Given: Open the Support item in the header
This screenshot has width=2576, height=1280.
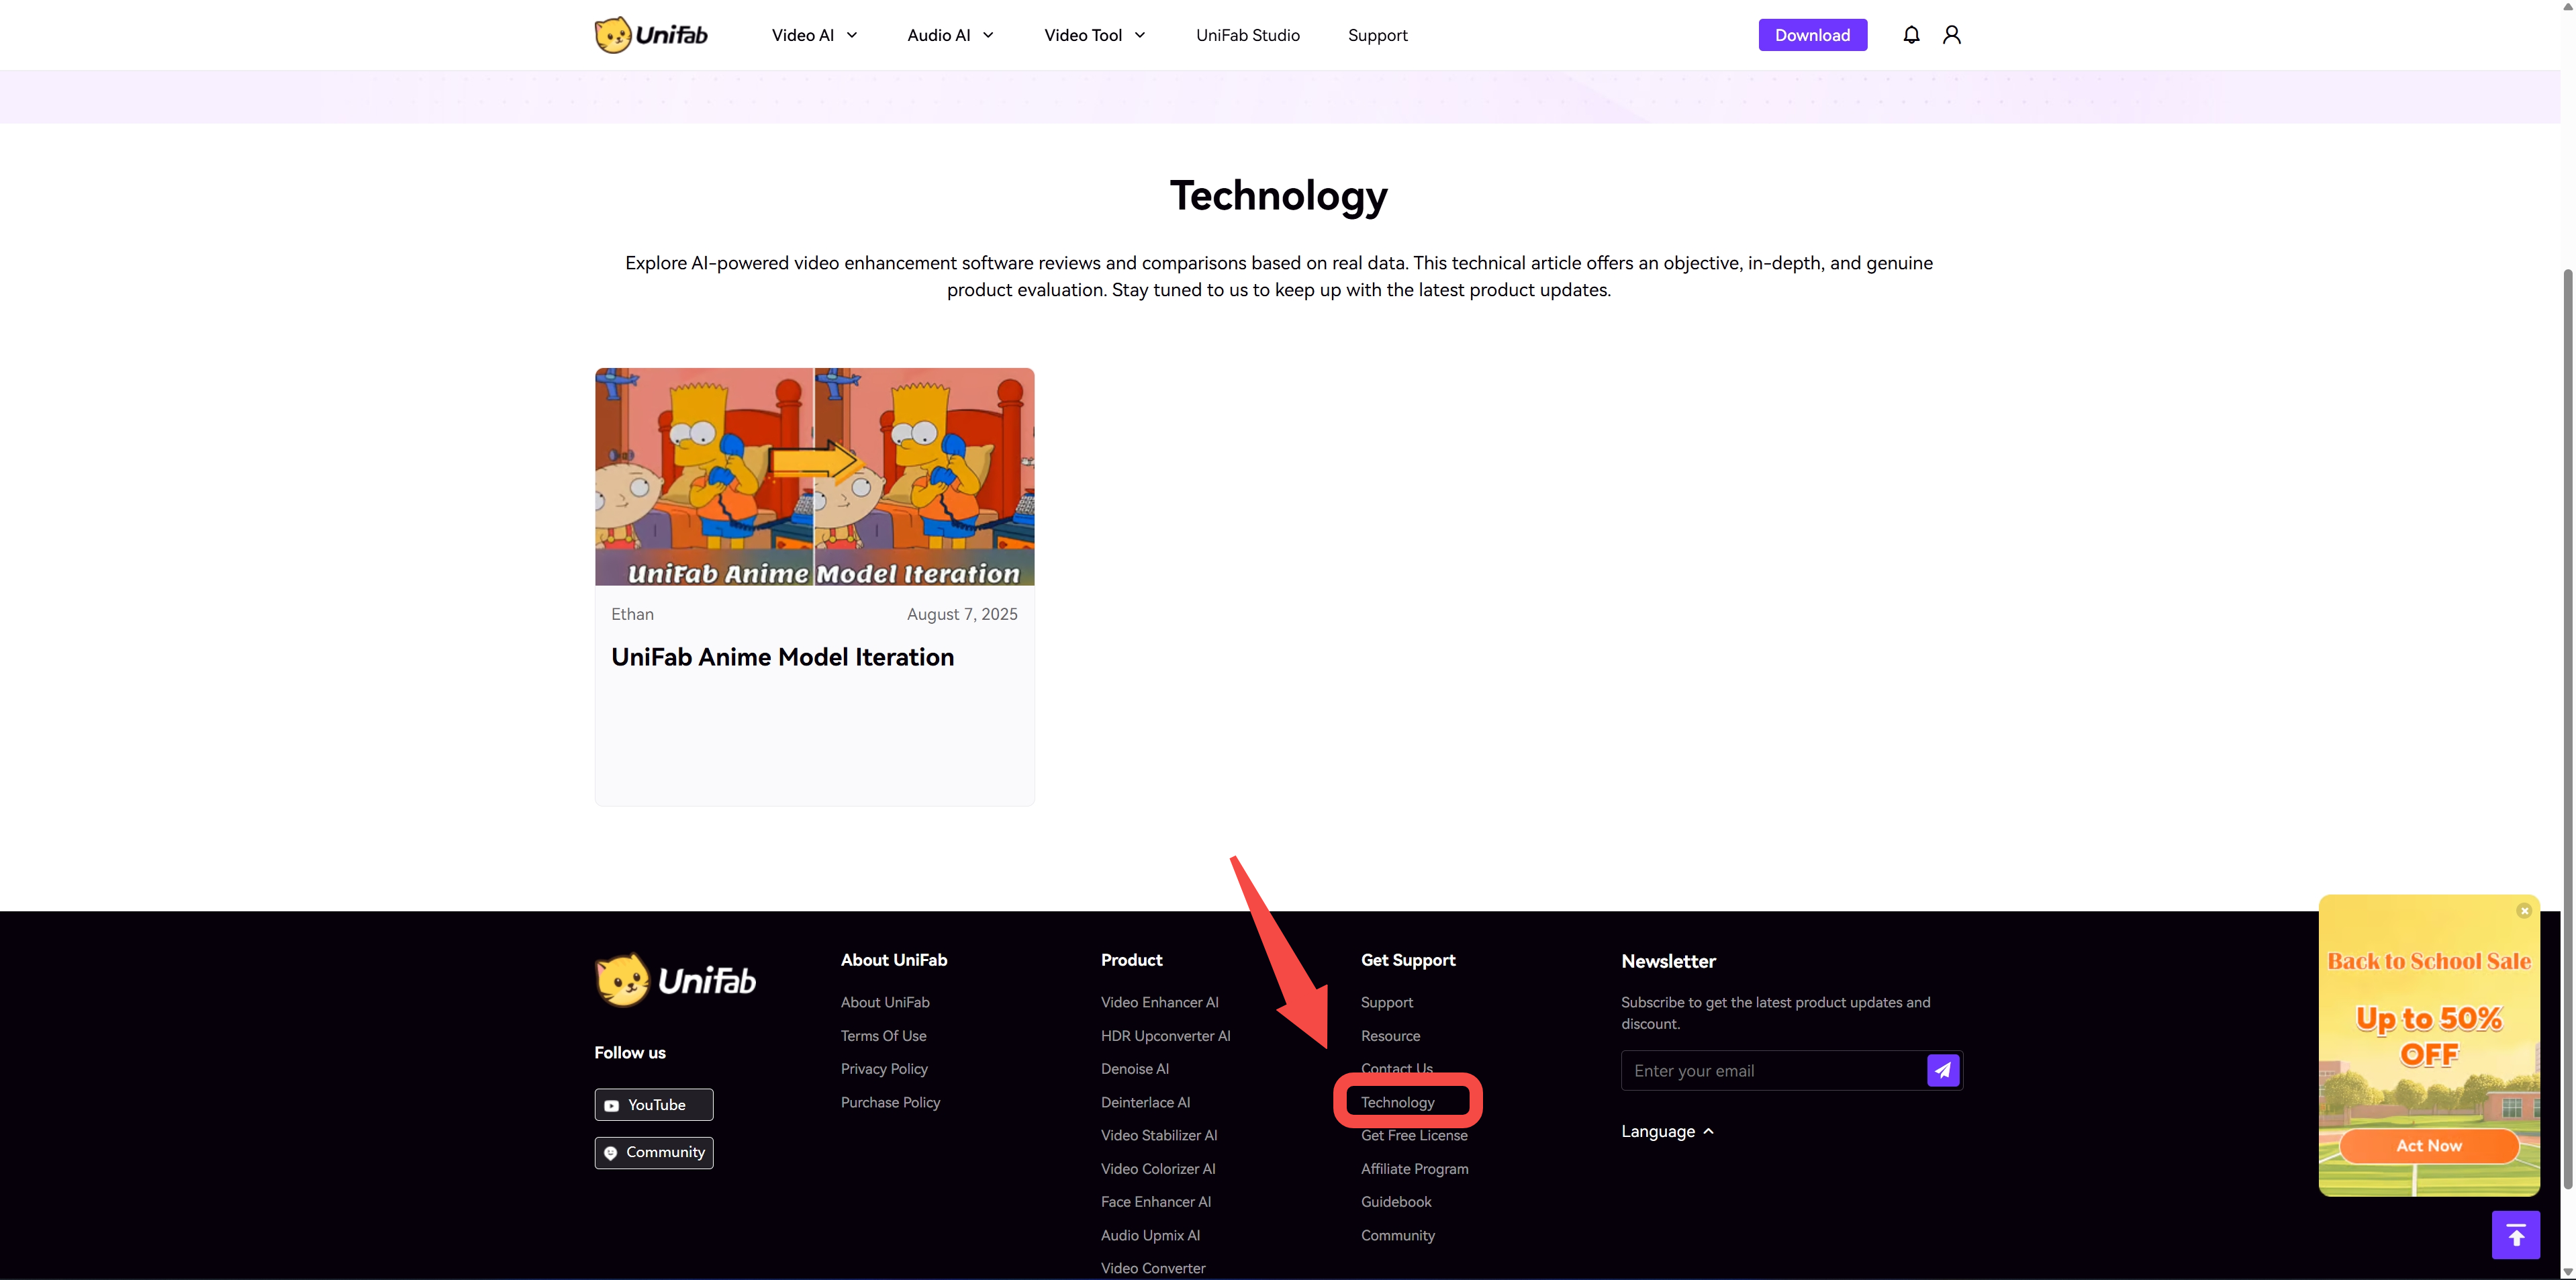Looking at the screenshot, I should (1377, 35).
